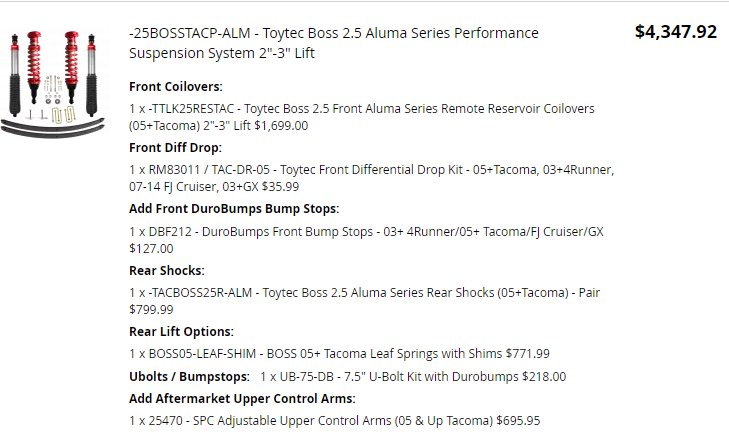This screenshot has width=729, height=438.
Task: Open the Toytec Boss 2.5 Aluma Series product title
Action: [x=333, y=43]
